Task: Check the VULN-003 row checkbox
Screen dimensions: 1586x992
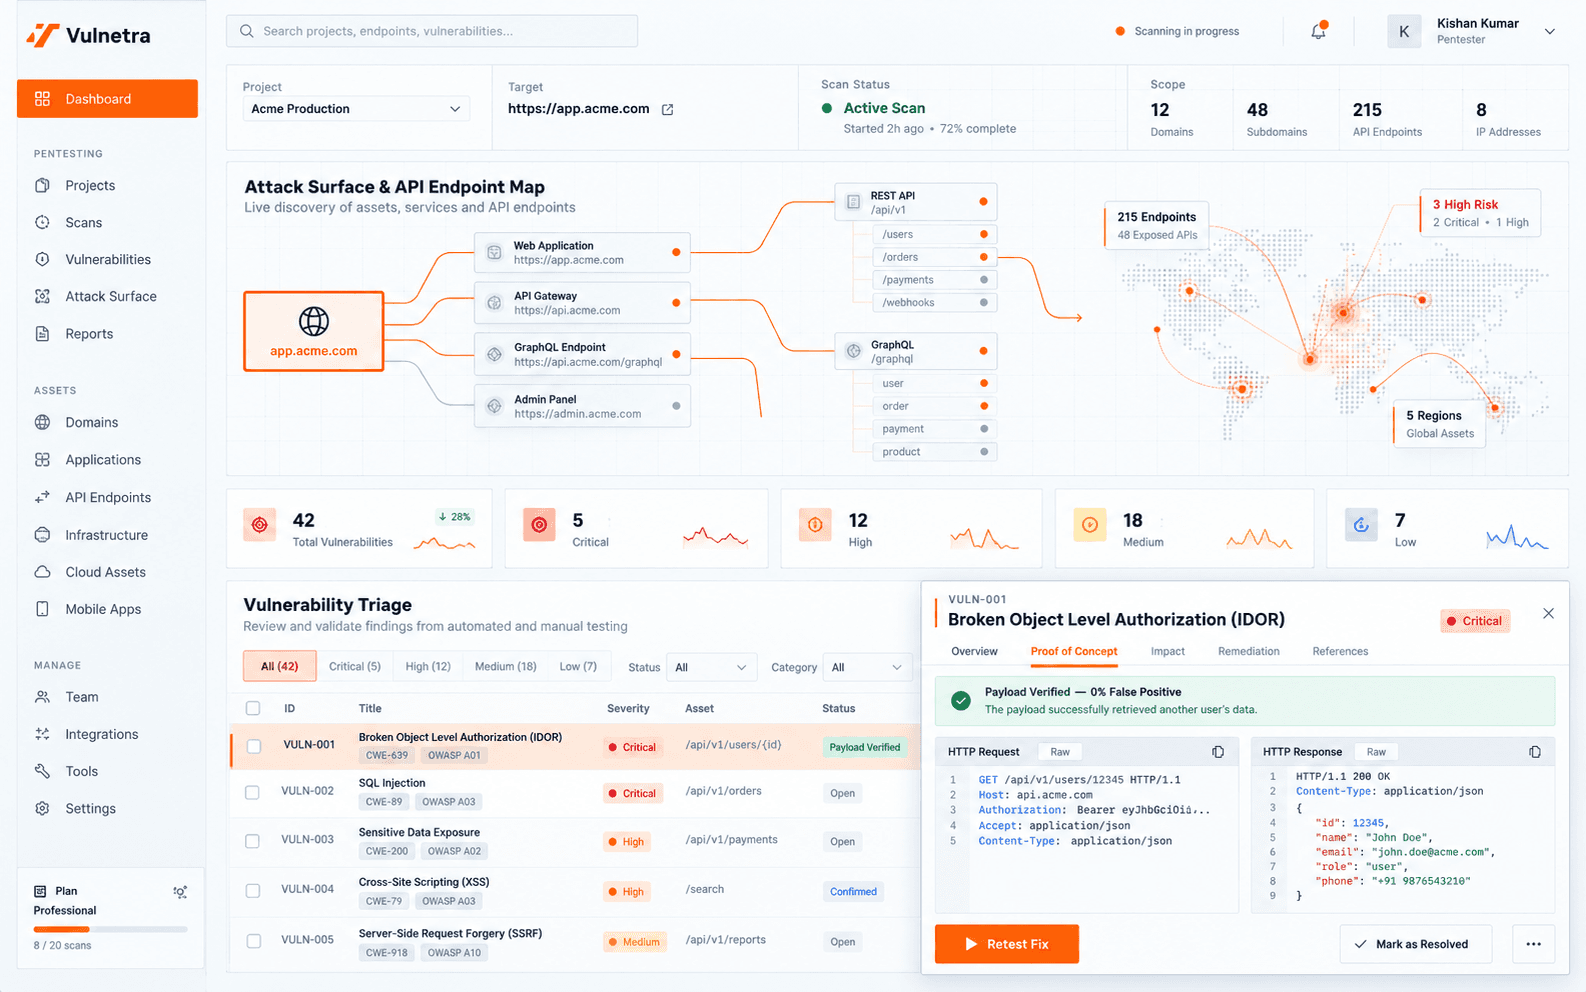Action: point(253,841)
